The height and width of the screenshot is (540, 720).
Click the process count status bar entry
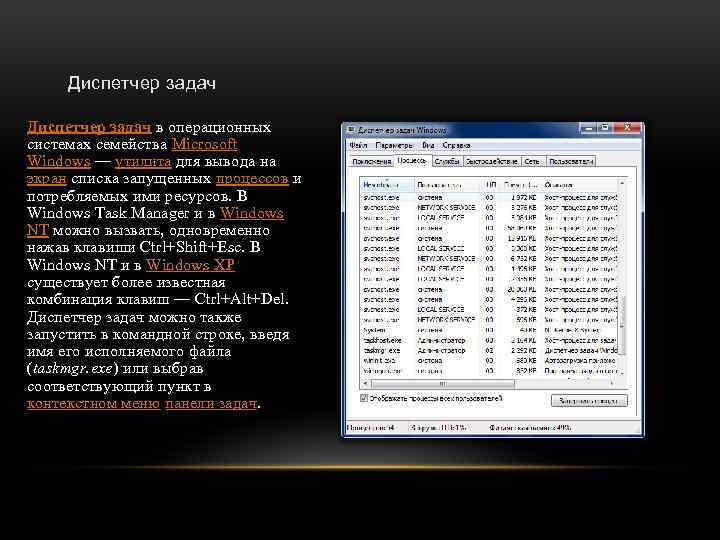tap(371, 428)
